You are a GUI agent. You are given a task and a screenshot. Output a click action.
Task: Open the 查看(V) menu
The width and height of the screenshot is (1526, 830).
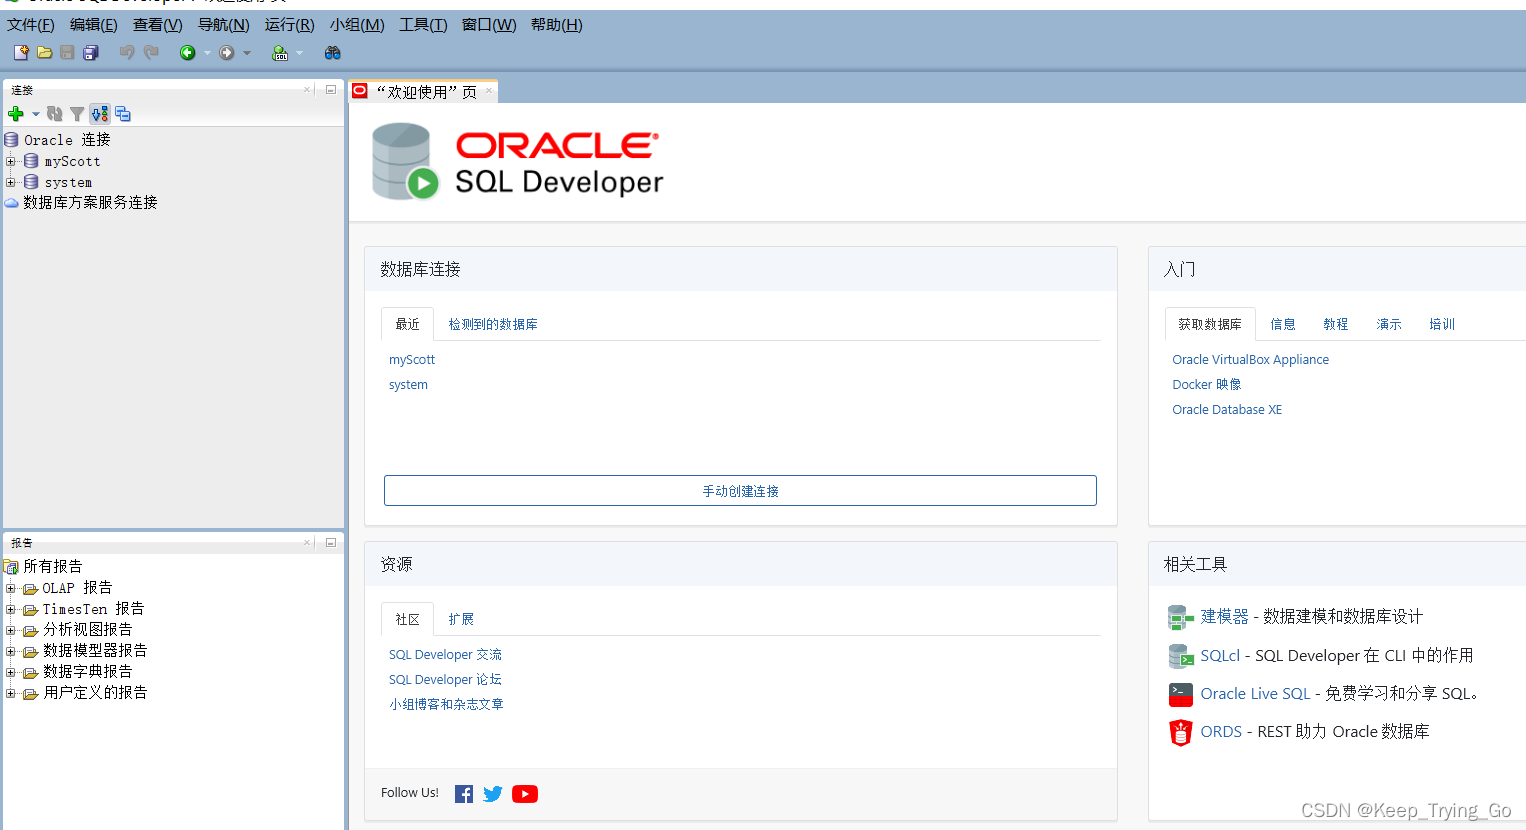tap(158, 25)
